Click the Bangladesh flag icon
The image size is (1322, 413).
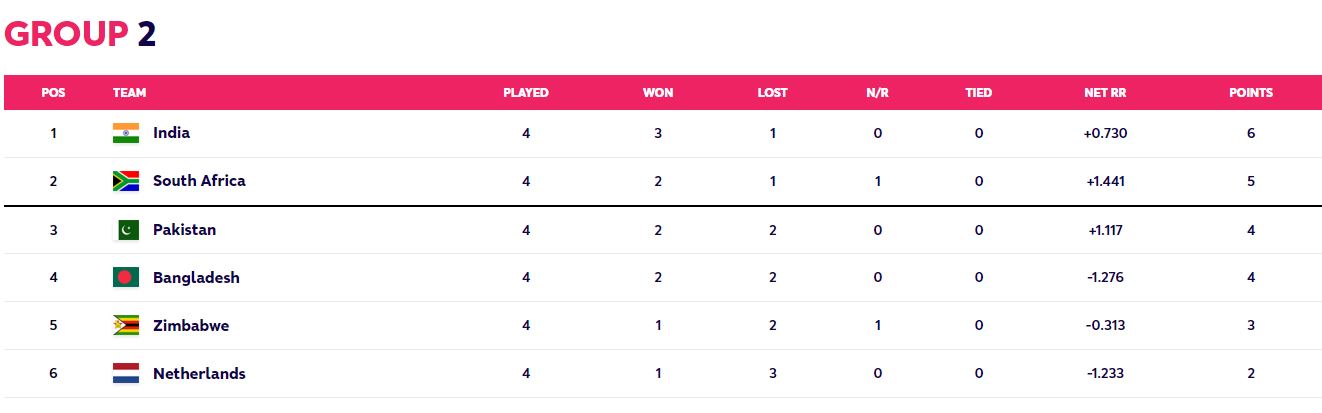[x=126, y=278]
